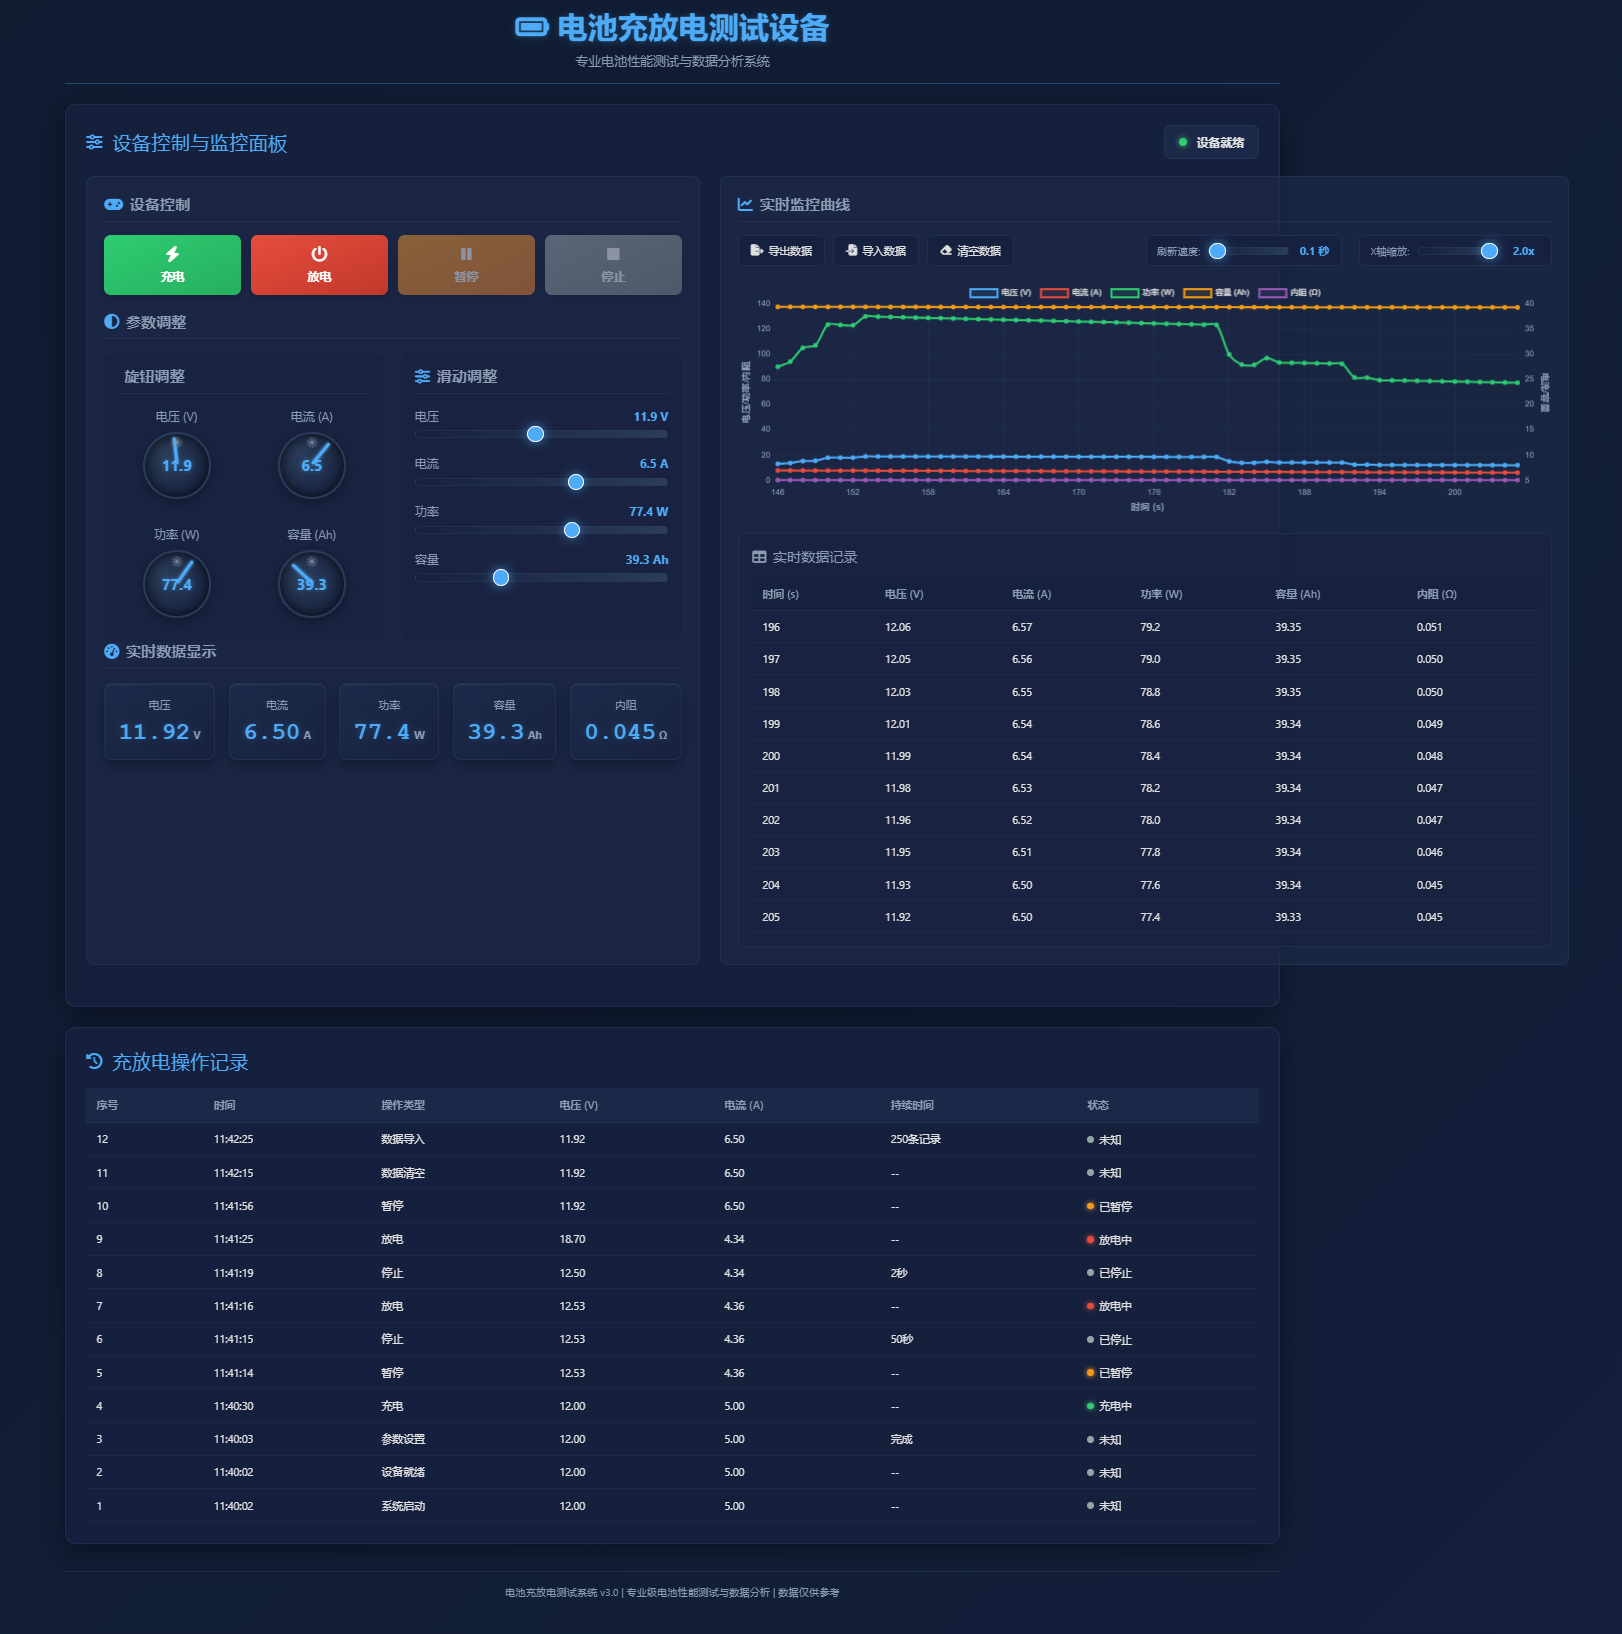Toggle the 容量 (Ah) legend entry

click(x=1217, y=293)
